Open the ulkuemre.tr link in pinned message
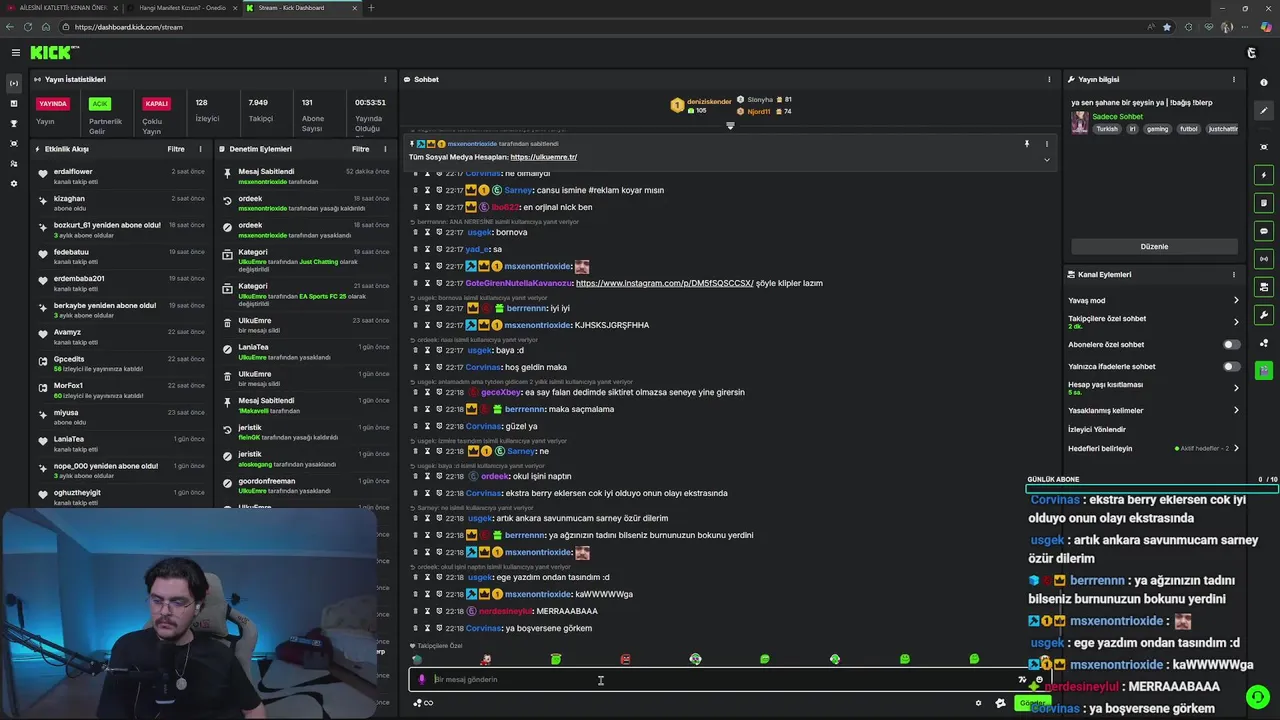1280x720 pixels. pyautogui.click(x=544, y=157)
